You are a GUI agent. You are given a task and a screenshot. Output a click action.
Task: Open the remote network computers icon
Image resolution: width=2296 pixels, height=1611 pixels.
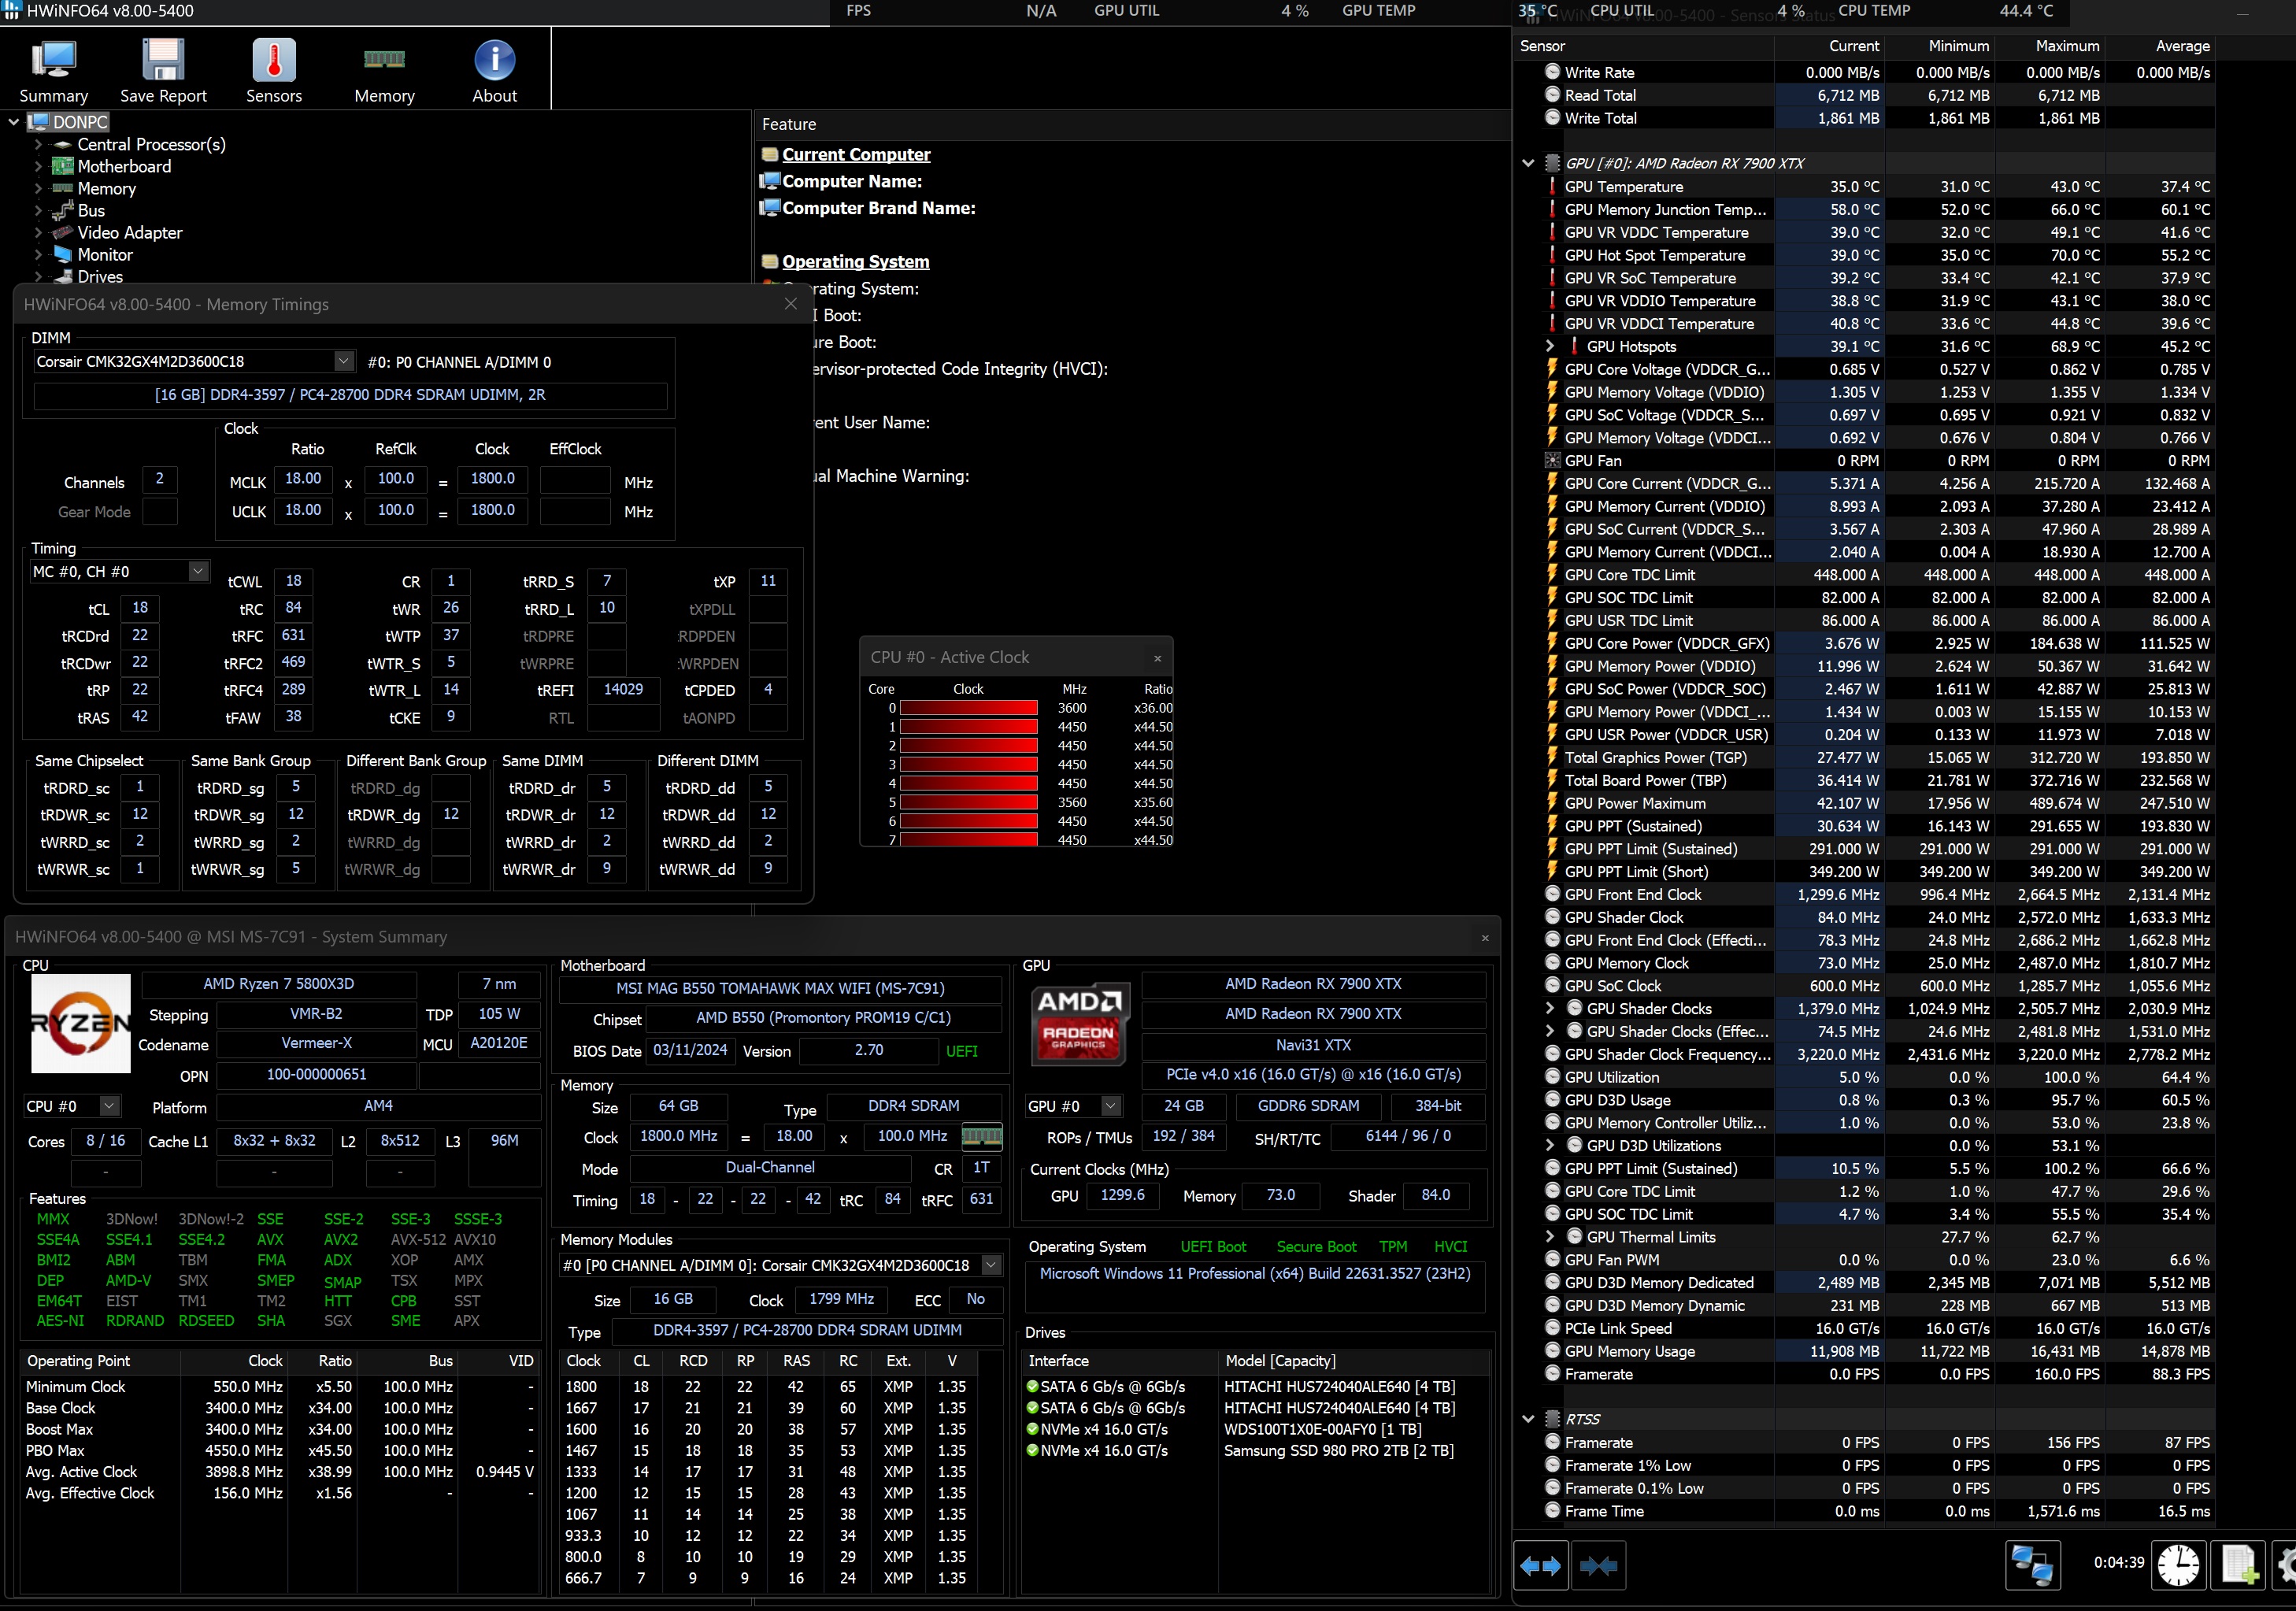(2032, 1565)
